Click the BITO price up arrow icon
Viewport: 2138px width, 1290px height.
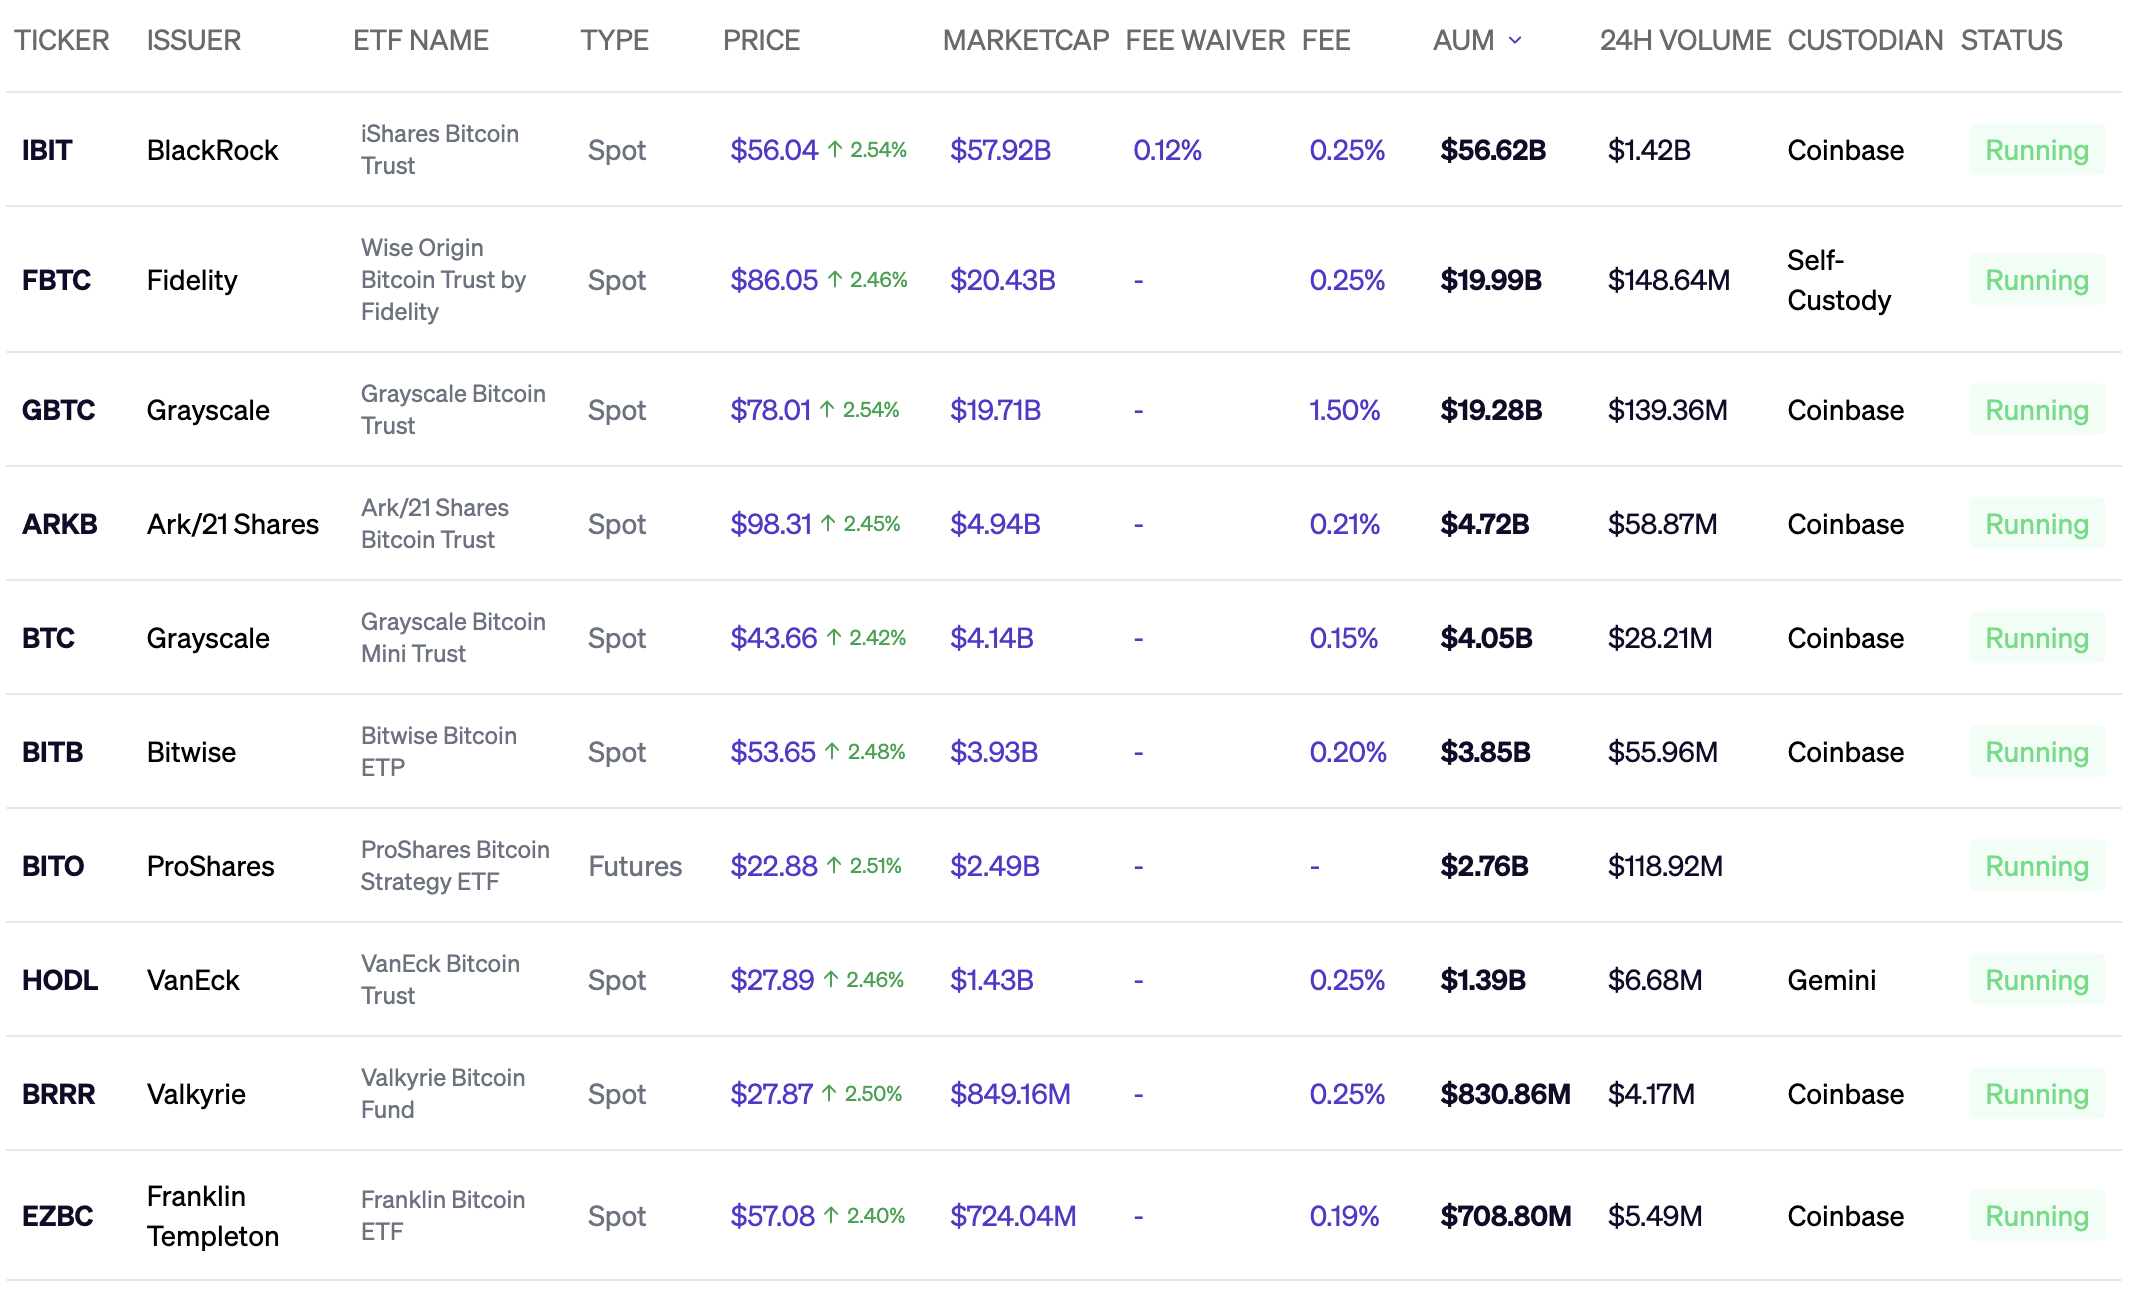coord(834,866)
